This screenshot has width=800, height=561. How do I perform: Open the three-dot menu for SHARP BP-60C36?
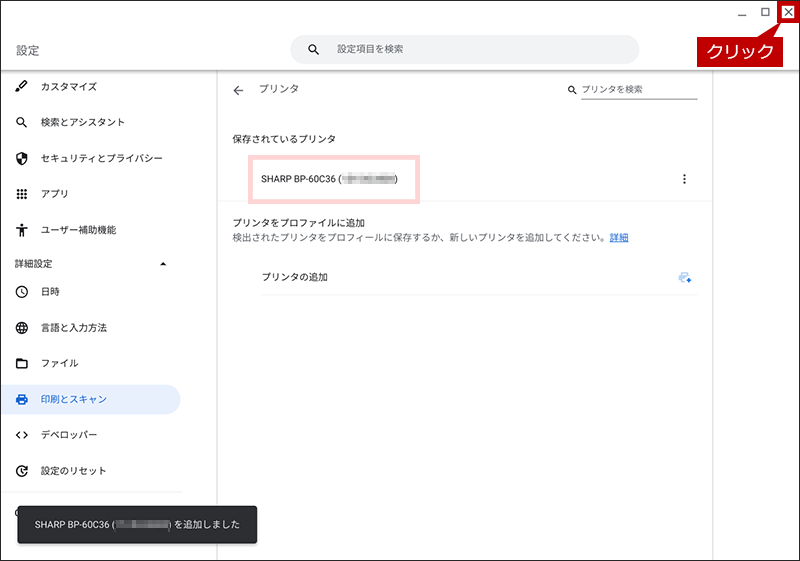tap(684, 179)
